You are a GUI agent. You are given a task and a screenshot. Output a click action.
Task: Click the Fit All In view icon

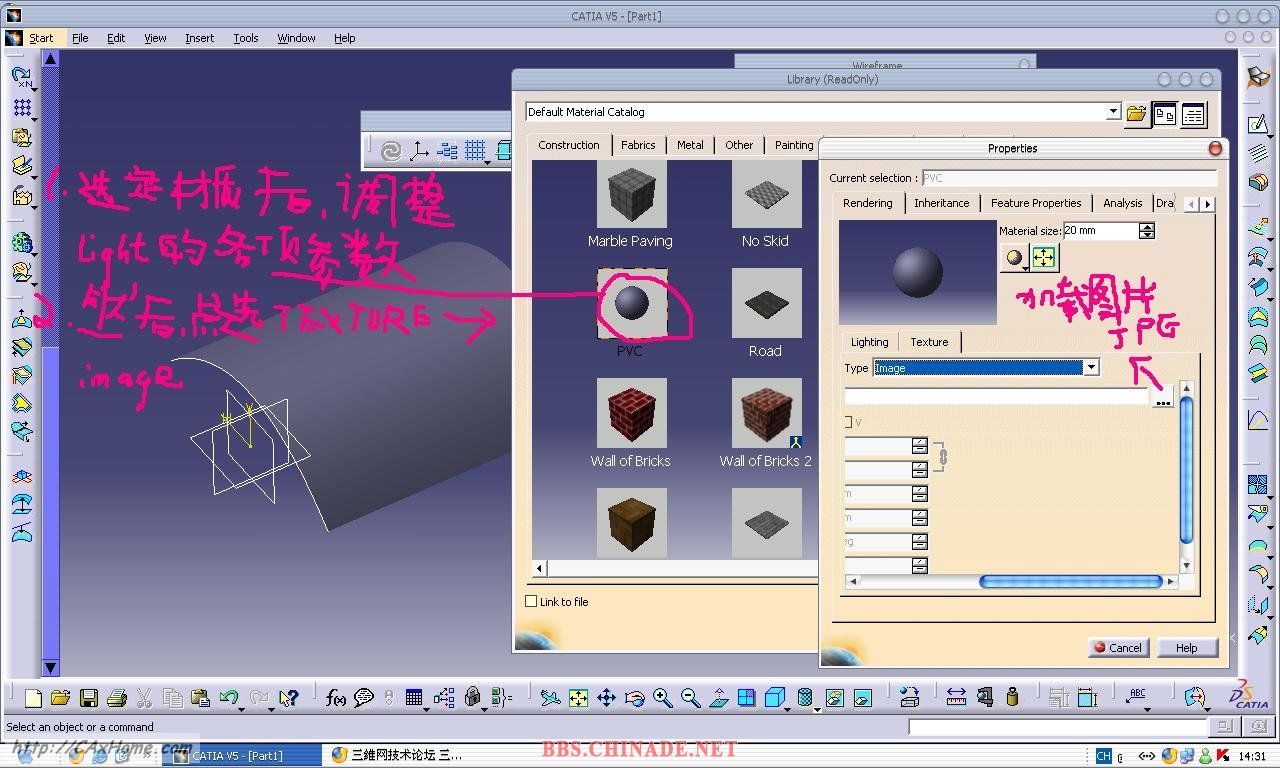click(578, 698)
